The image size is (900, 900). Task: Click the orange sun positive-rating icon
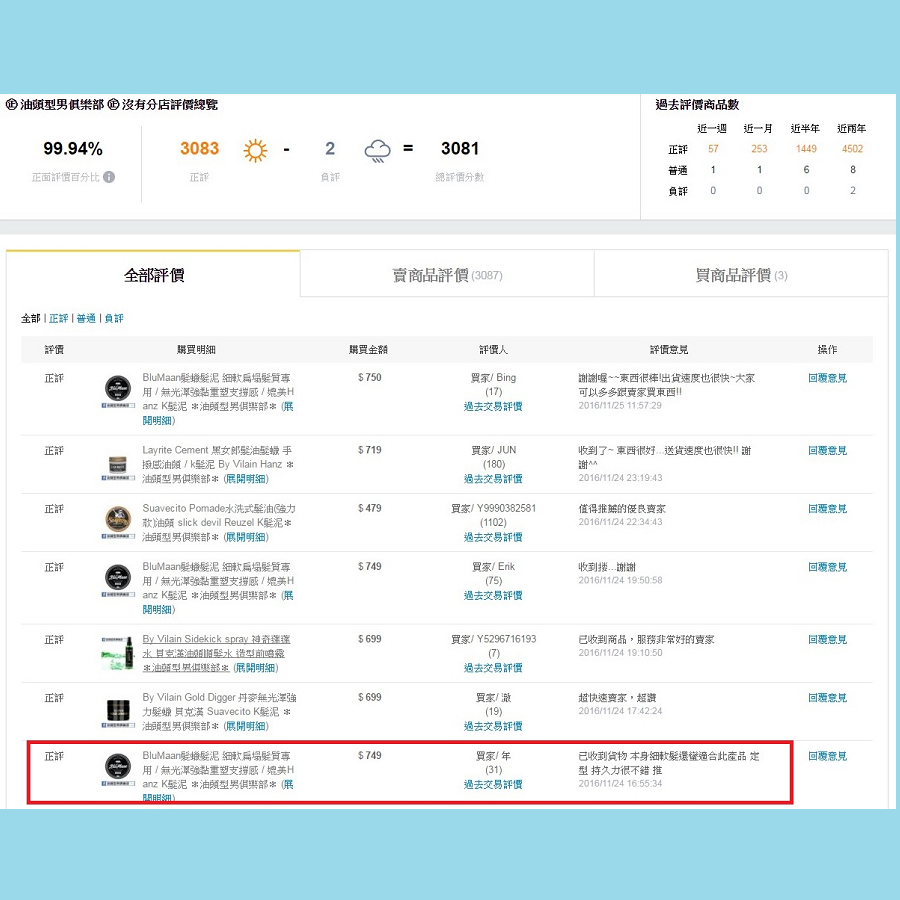[256, 150]
